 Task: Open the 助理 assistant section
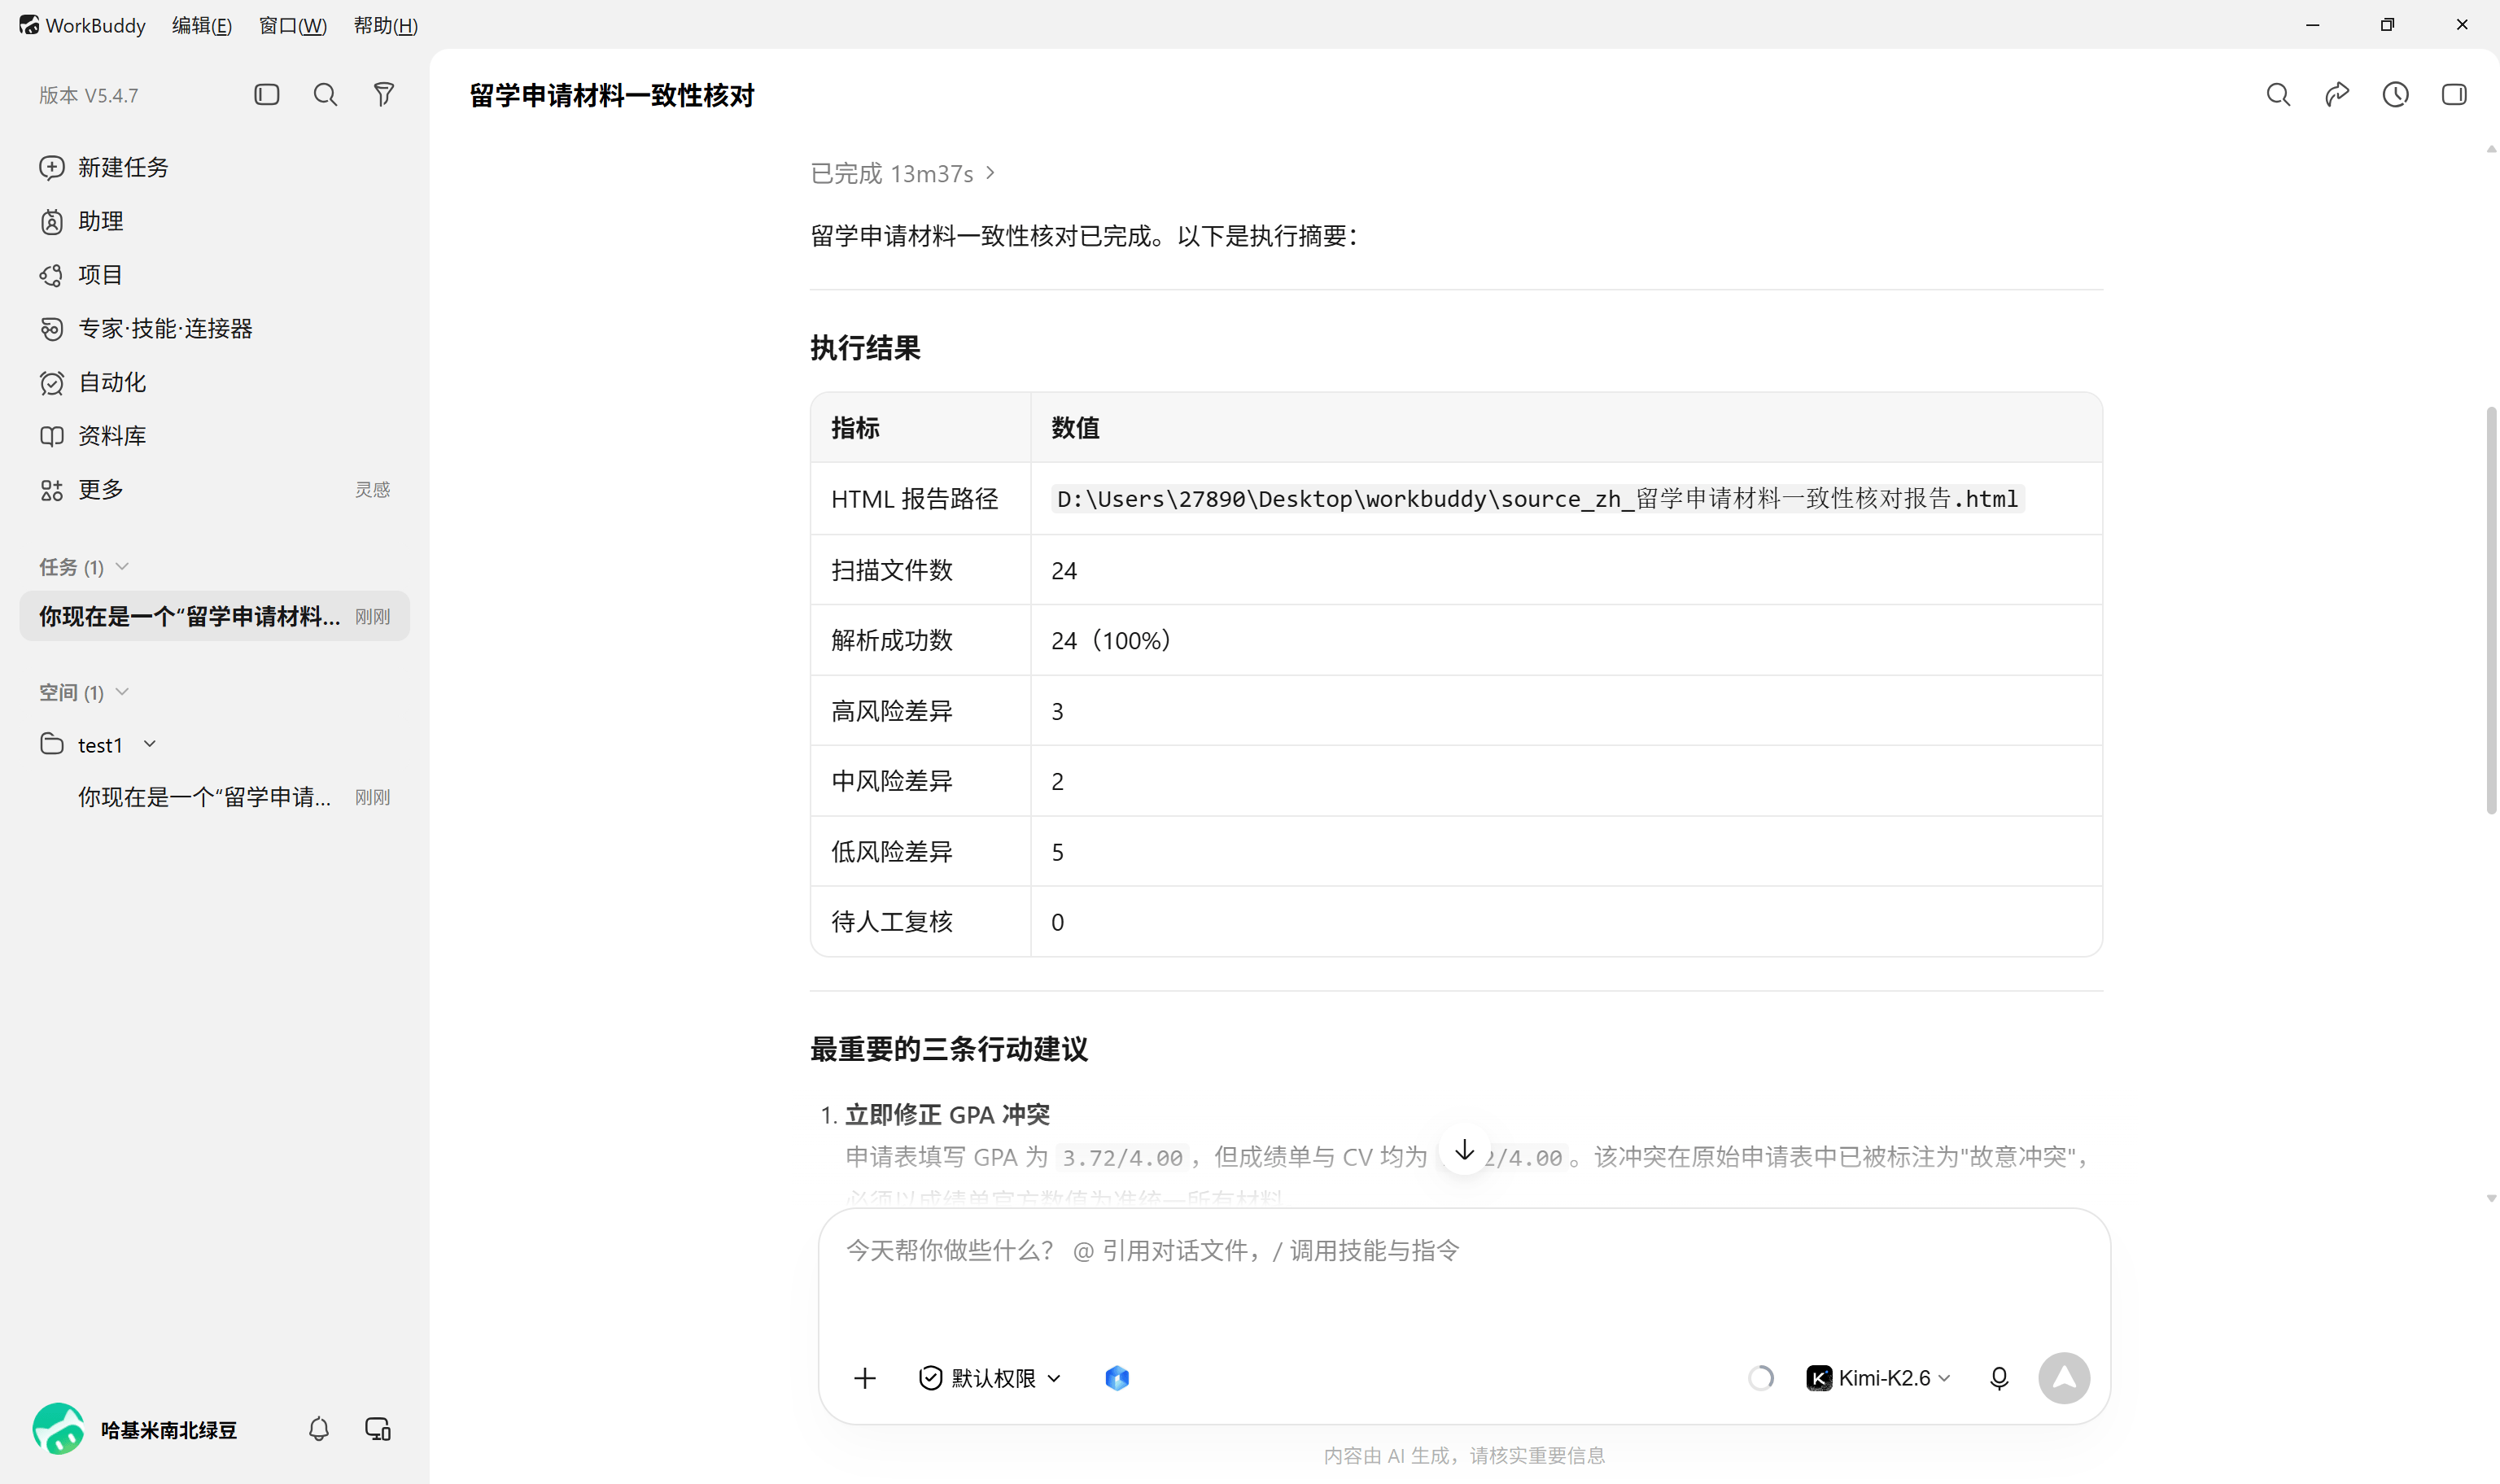click(82, 221)
